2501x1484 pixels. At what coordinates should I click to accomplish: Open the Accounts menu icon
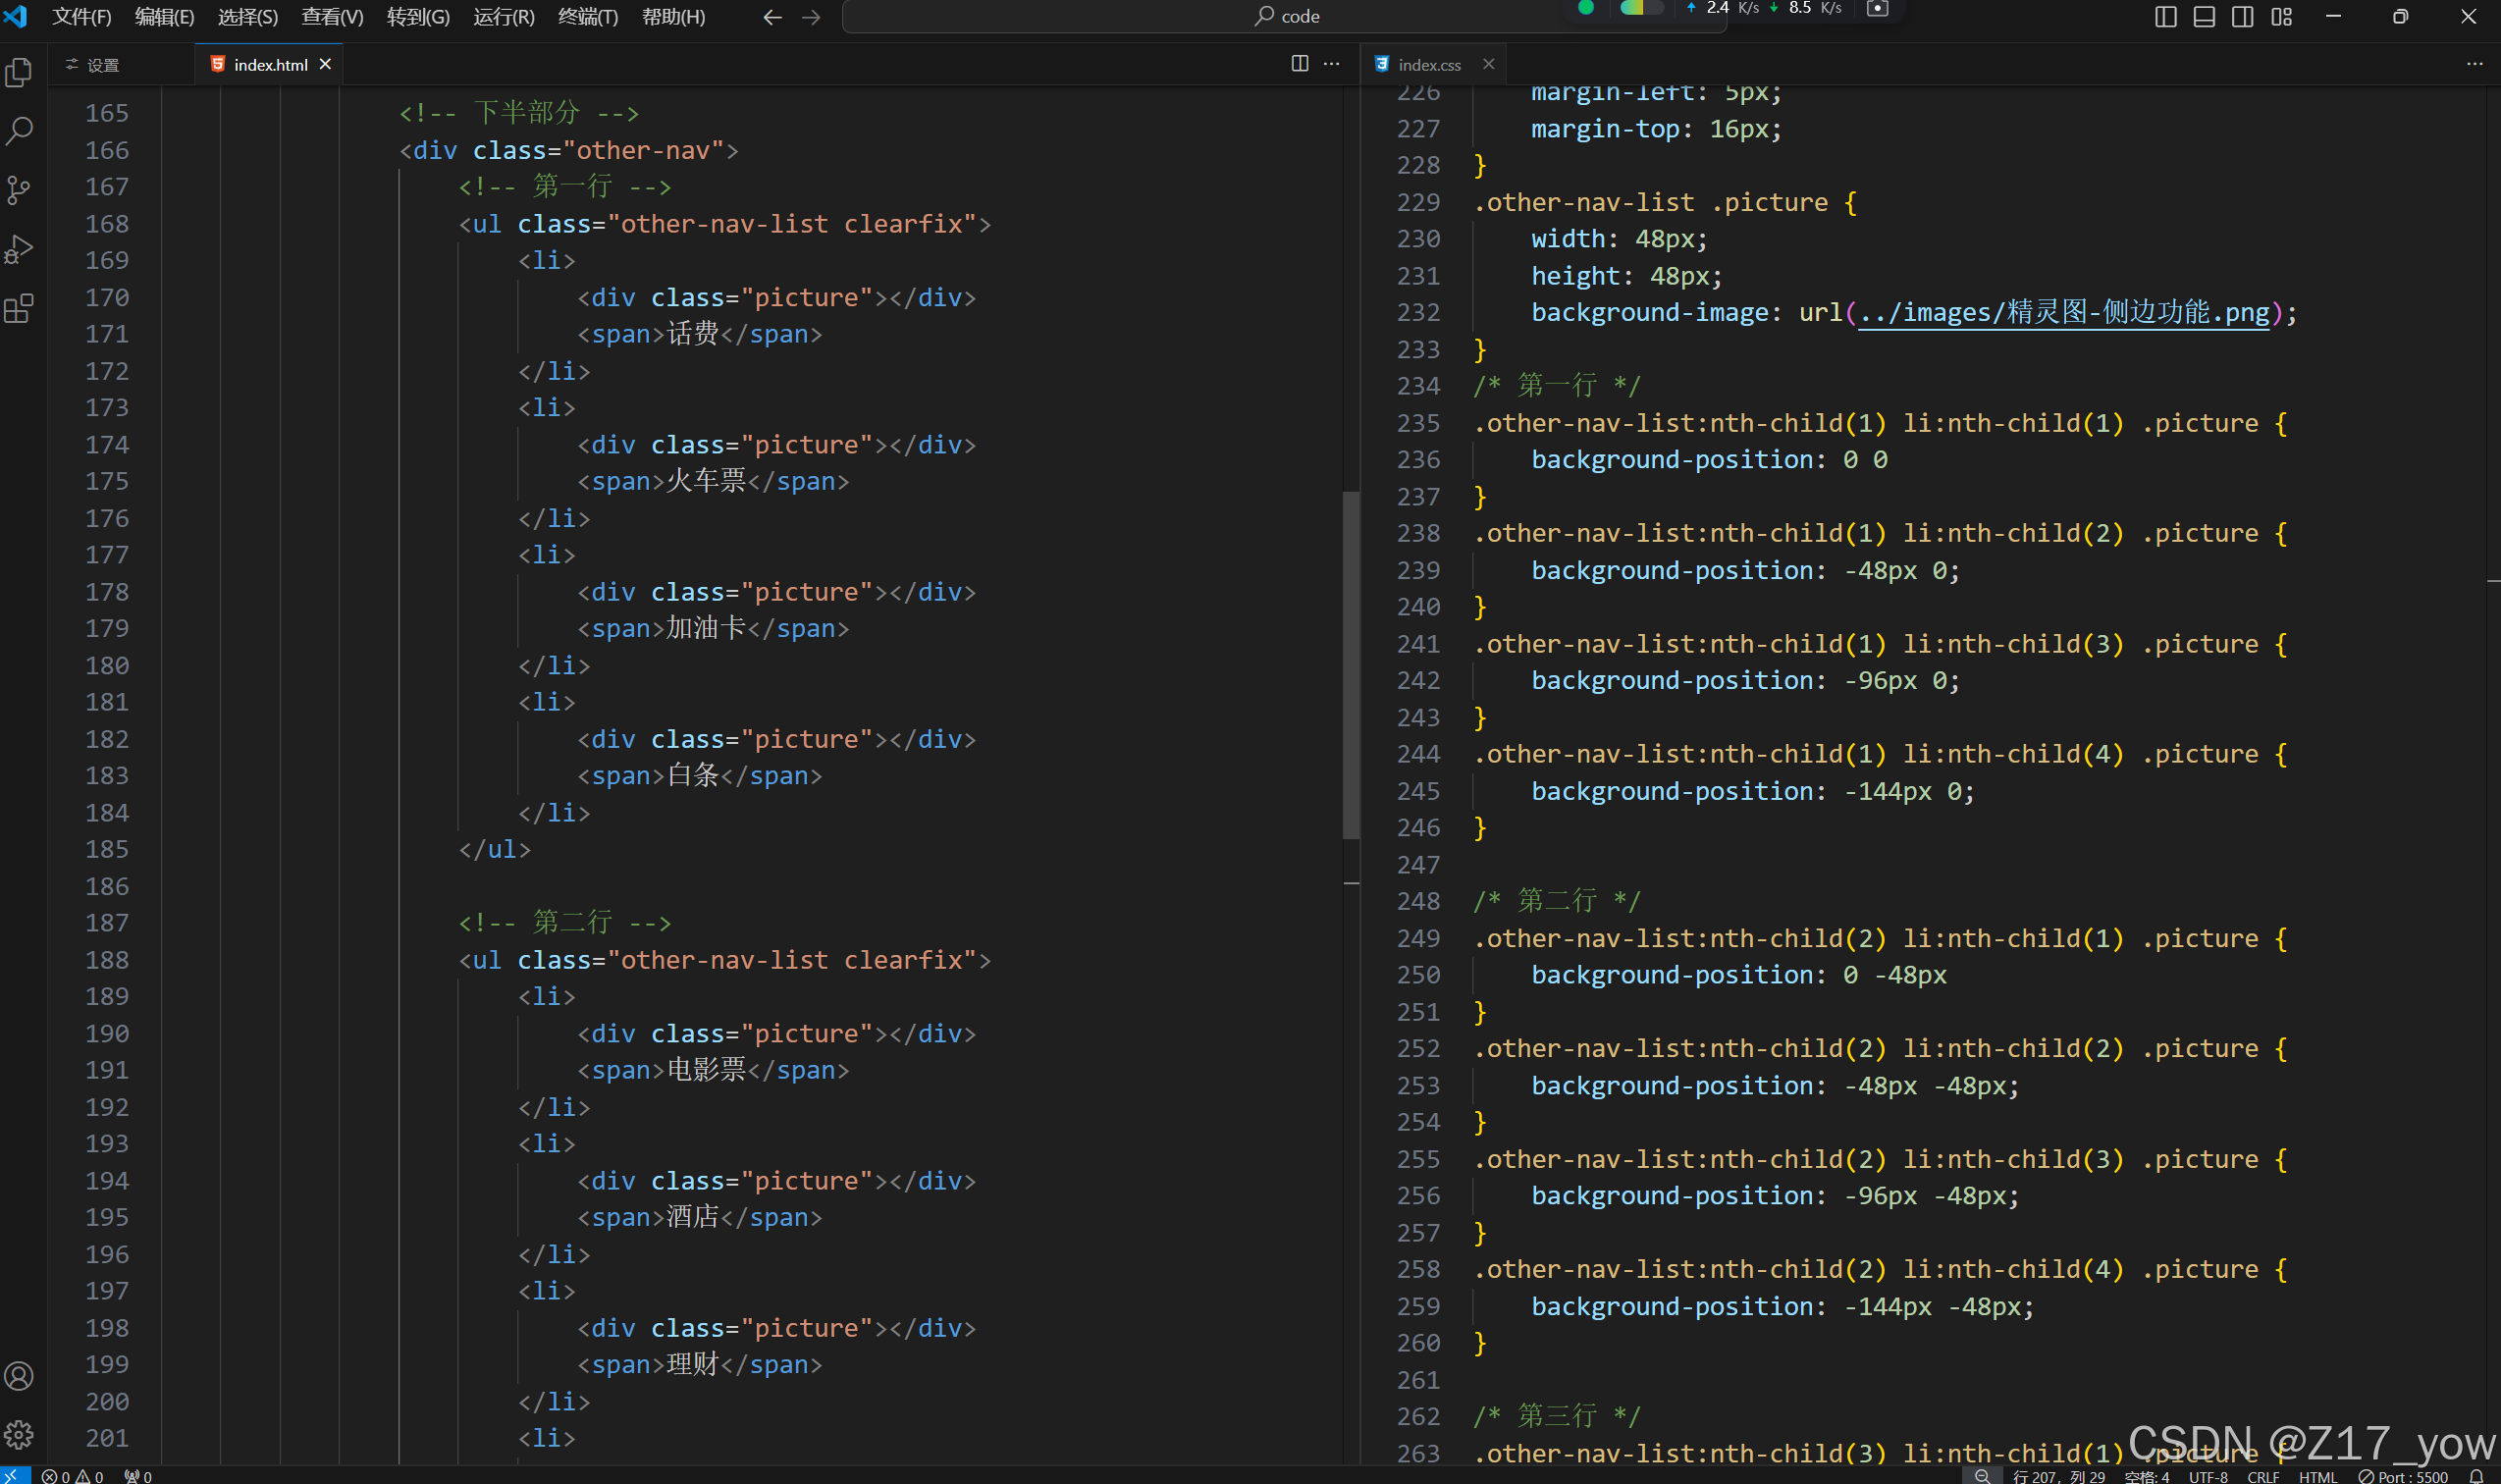[19, 1376]
